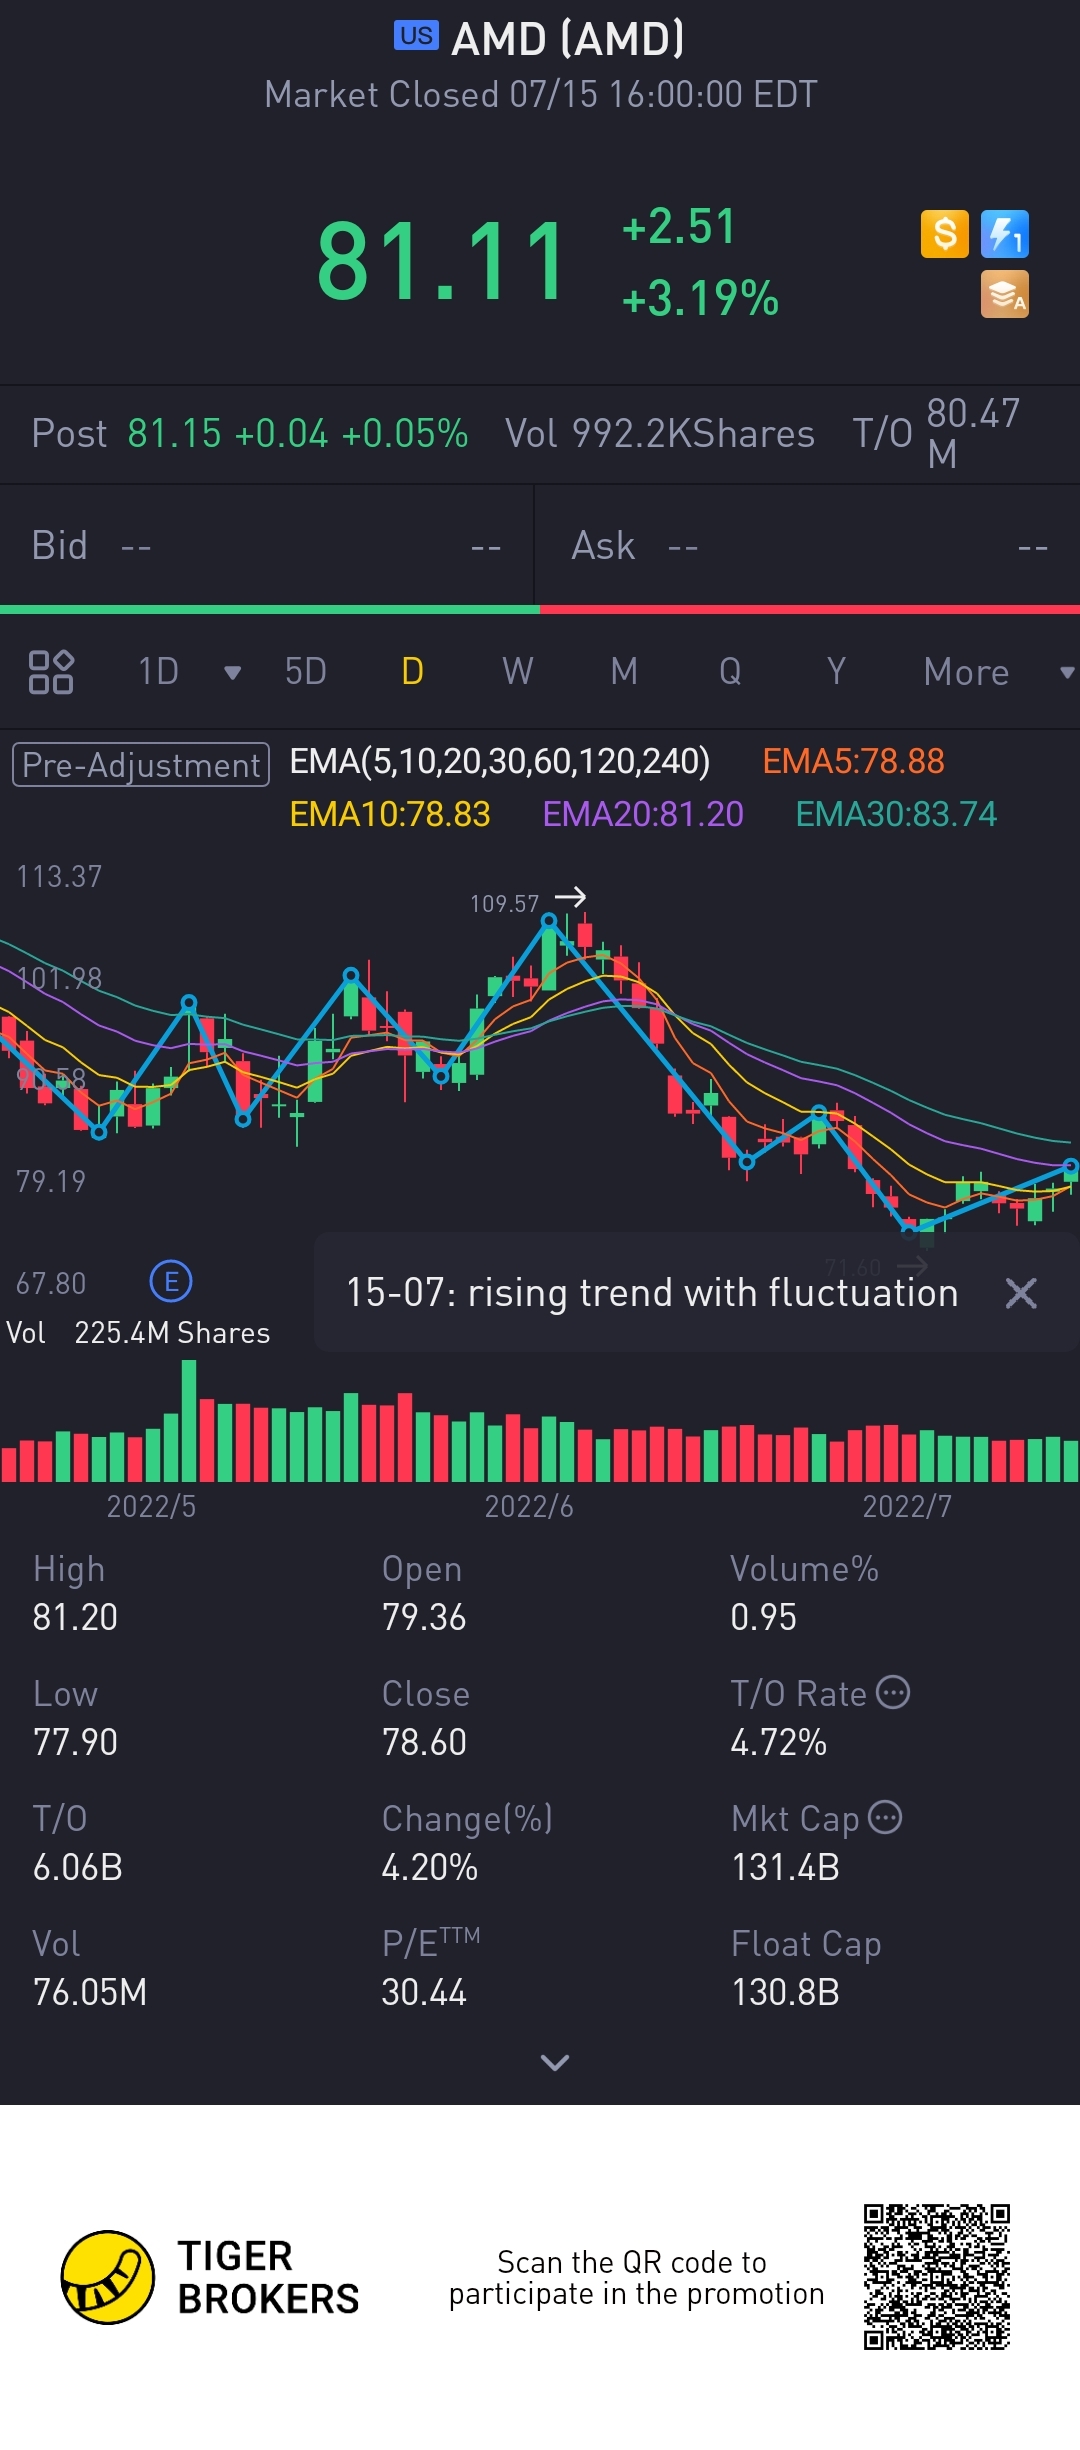Tap the Pre-Adjustment button
This screenshot has height=2450, width=1080.
(141, 765)
